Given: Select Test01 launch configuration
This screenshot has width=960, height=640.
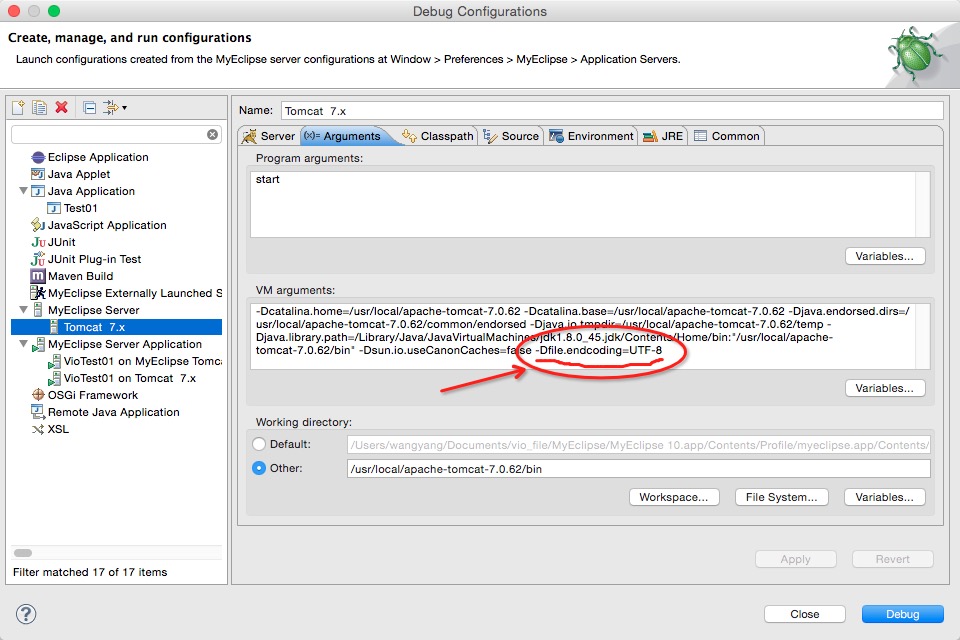Looking at the screenshot, I should [80, 208].
